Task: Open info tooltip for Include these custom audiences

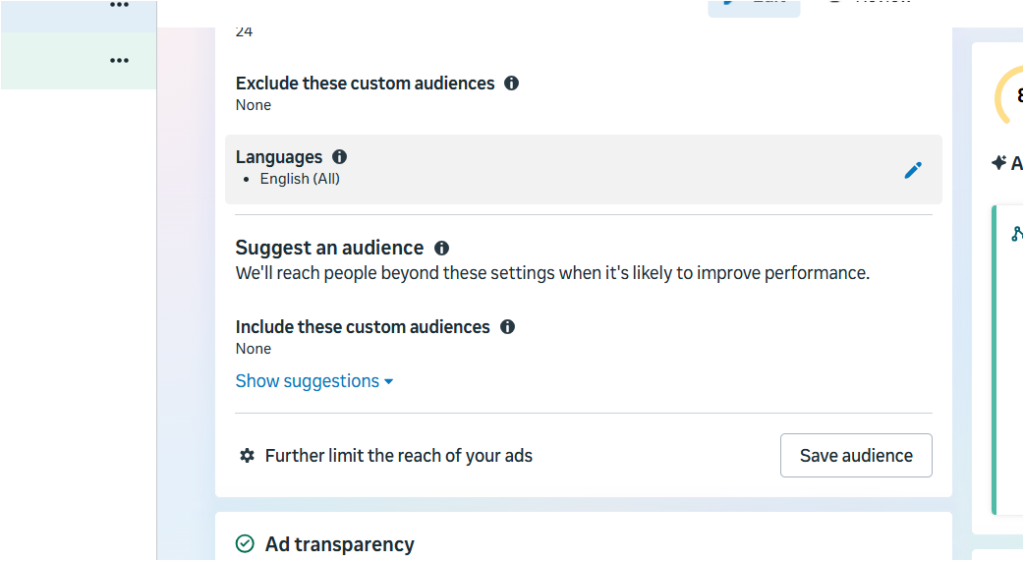Action: (x=507, y=327)
